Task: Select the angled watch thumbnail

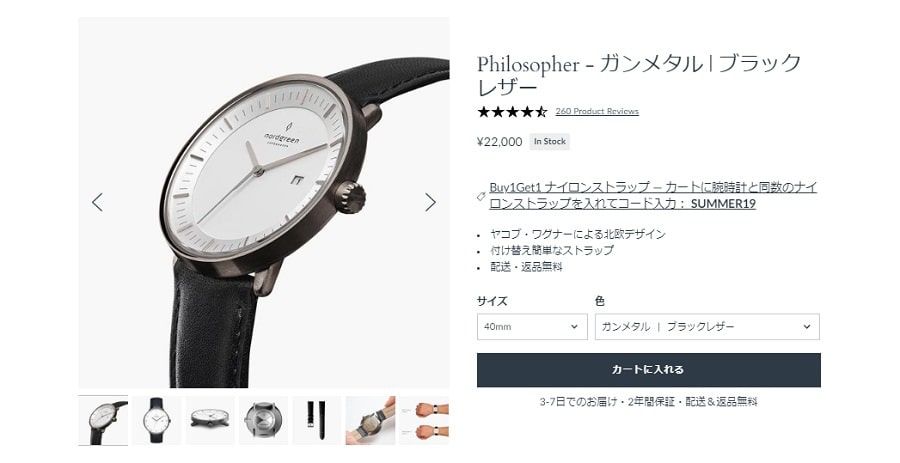Action: [x=103, y=420]
